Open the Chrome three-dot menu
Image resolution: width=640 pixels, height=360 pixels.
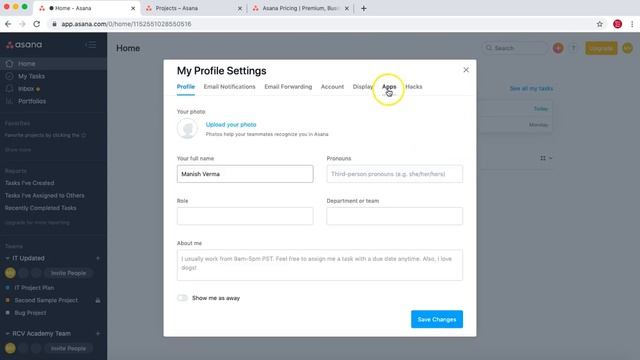pos(632,24)
